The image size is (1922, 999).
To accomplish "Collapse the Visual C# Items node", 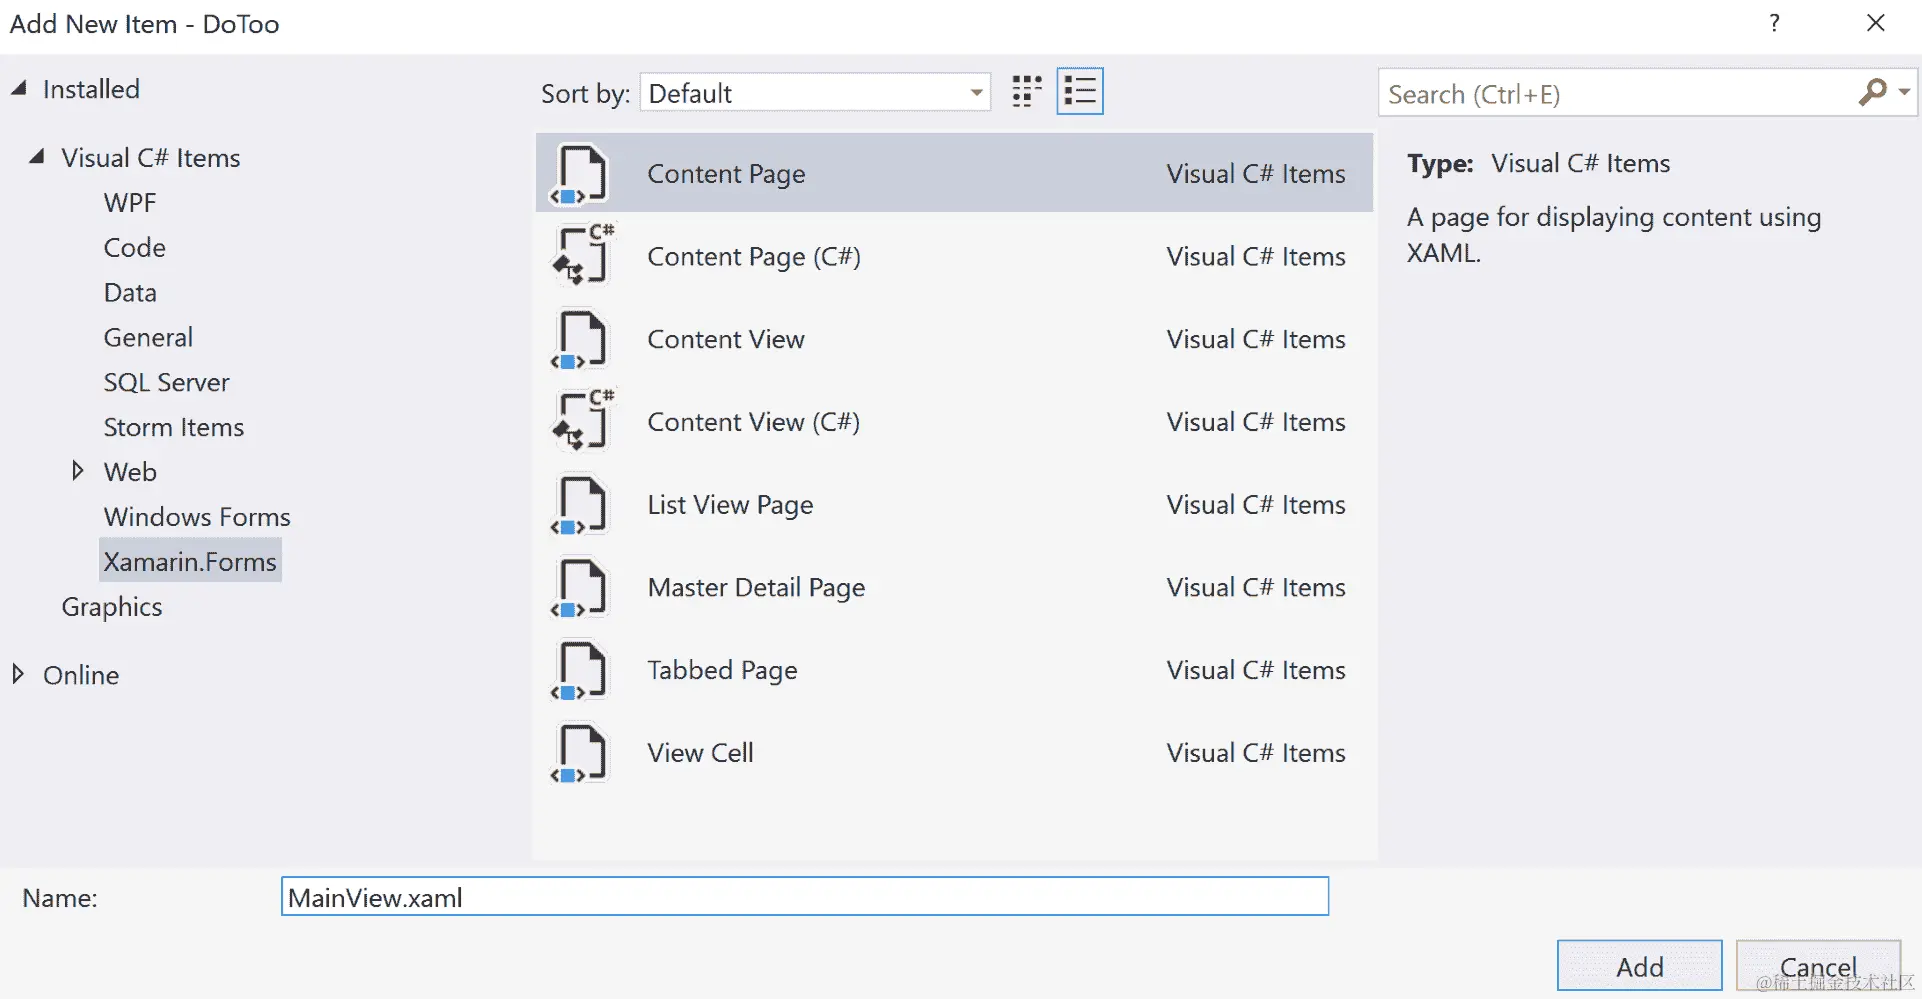I will pyautogui.click(x=37, y=157).
